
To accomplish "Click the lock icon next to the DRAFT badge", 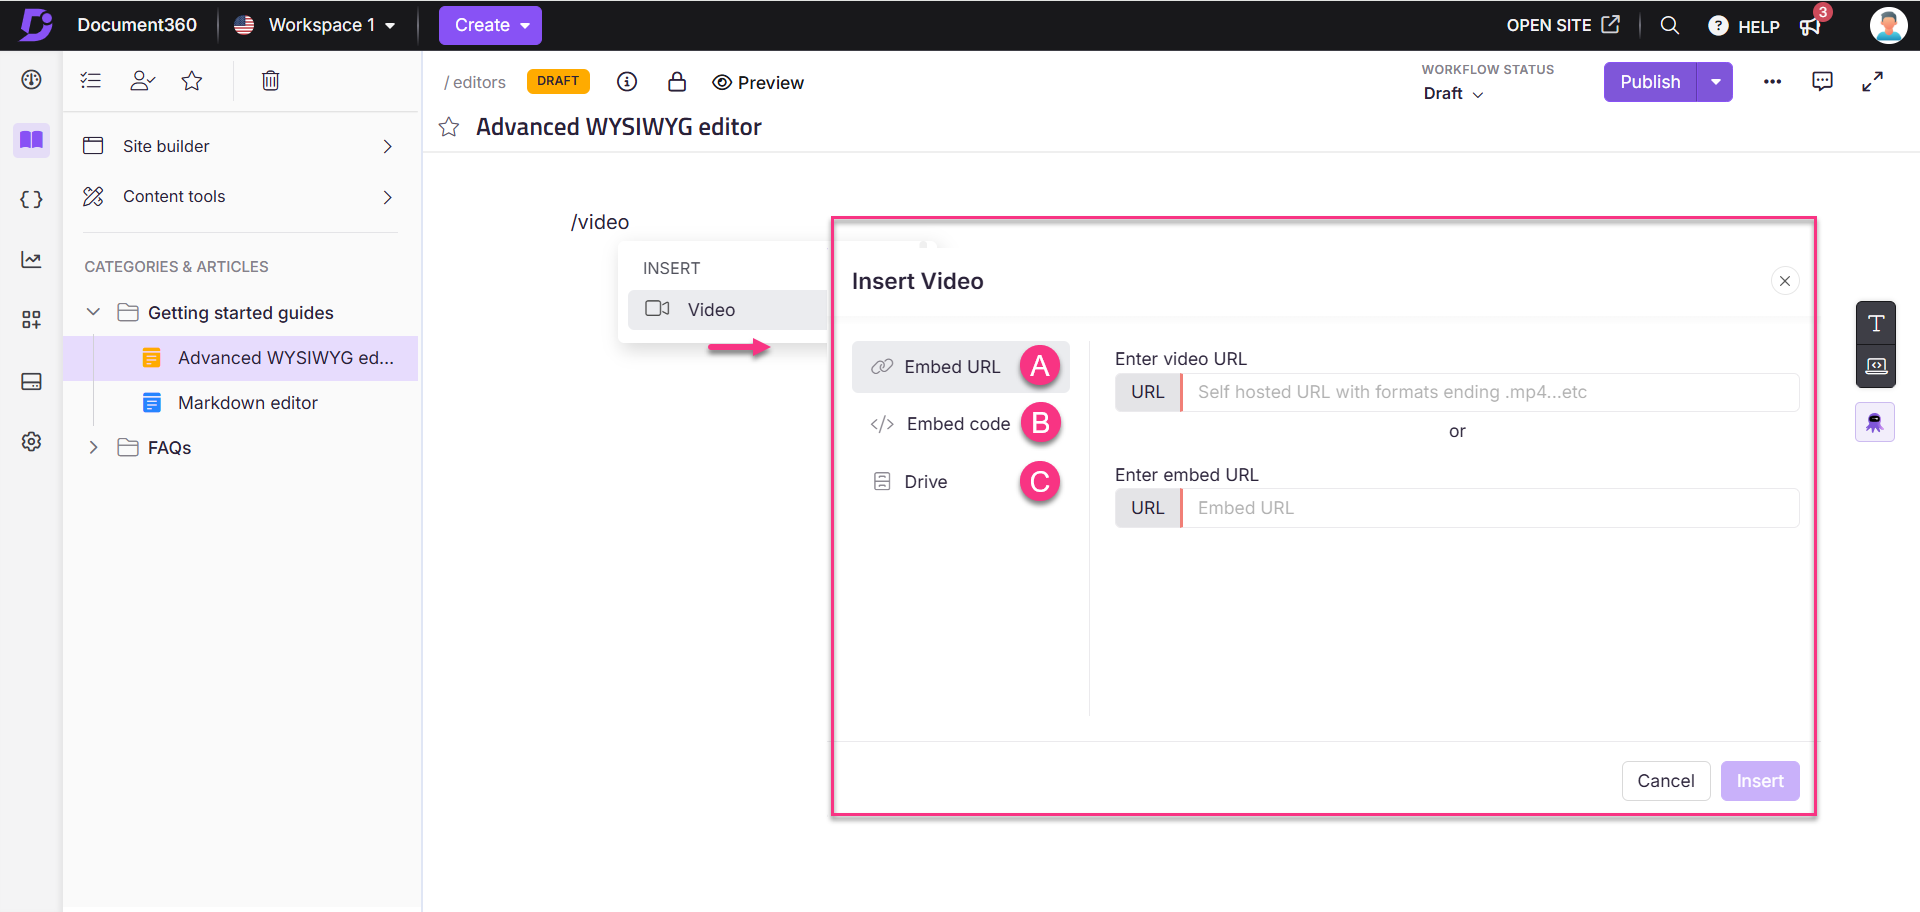I will (677, 82).
